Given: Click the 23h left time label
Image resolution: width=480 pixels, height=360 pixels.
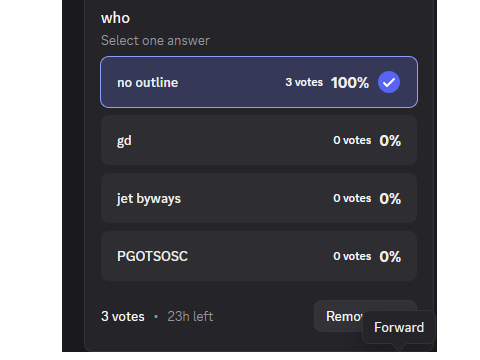Looking at the screenshot, I should tap(190, 316).
